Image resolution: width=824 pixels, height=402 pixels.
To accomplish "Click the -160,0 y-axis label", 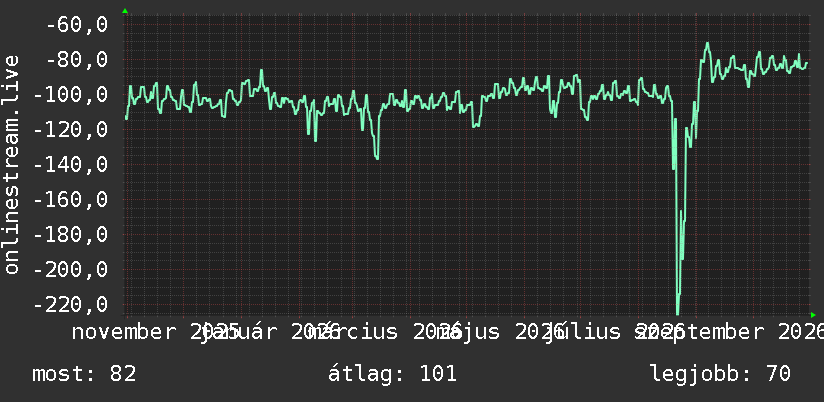I will coord(71,200).
